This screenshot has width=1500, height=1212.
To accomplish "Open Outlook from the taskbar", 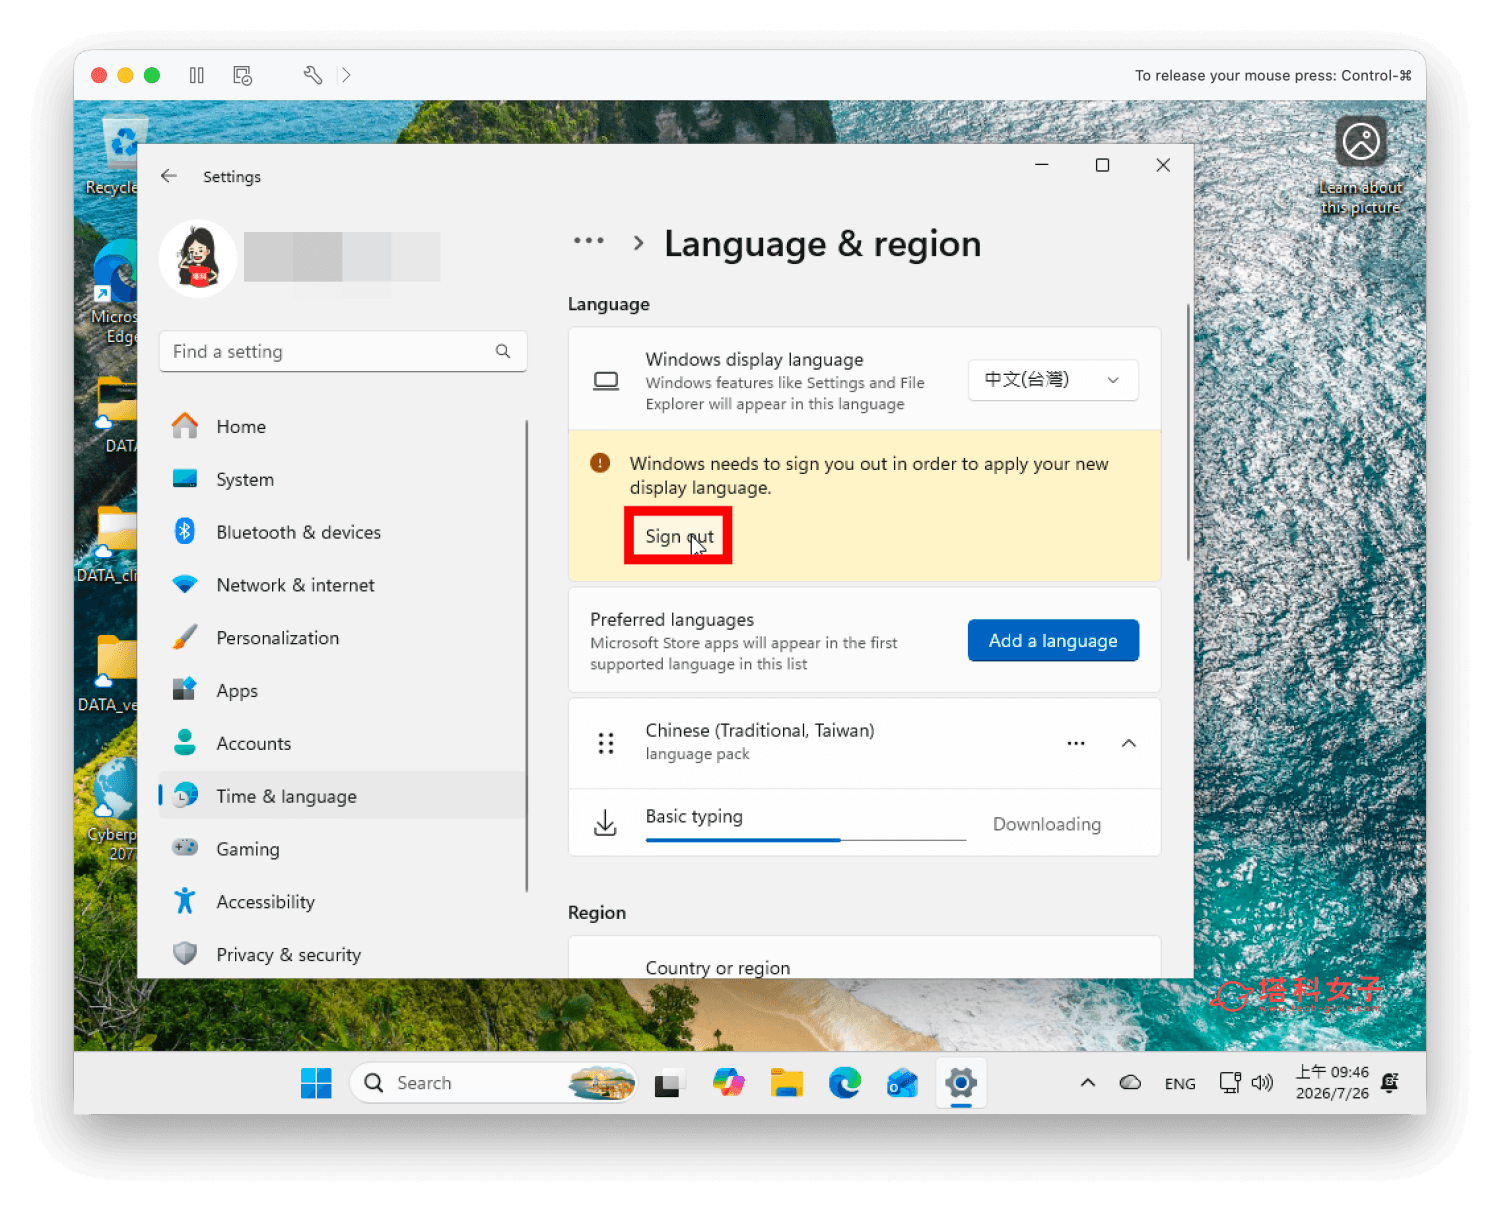I will 902,1083.
